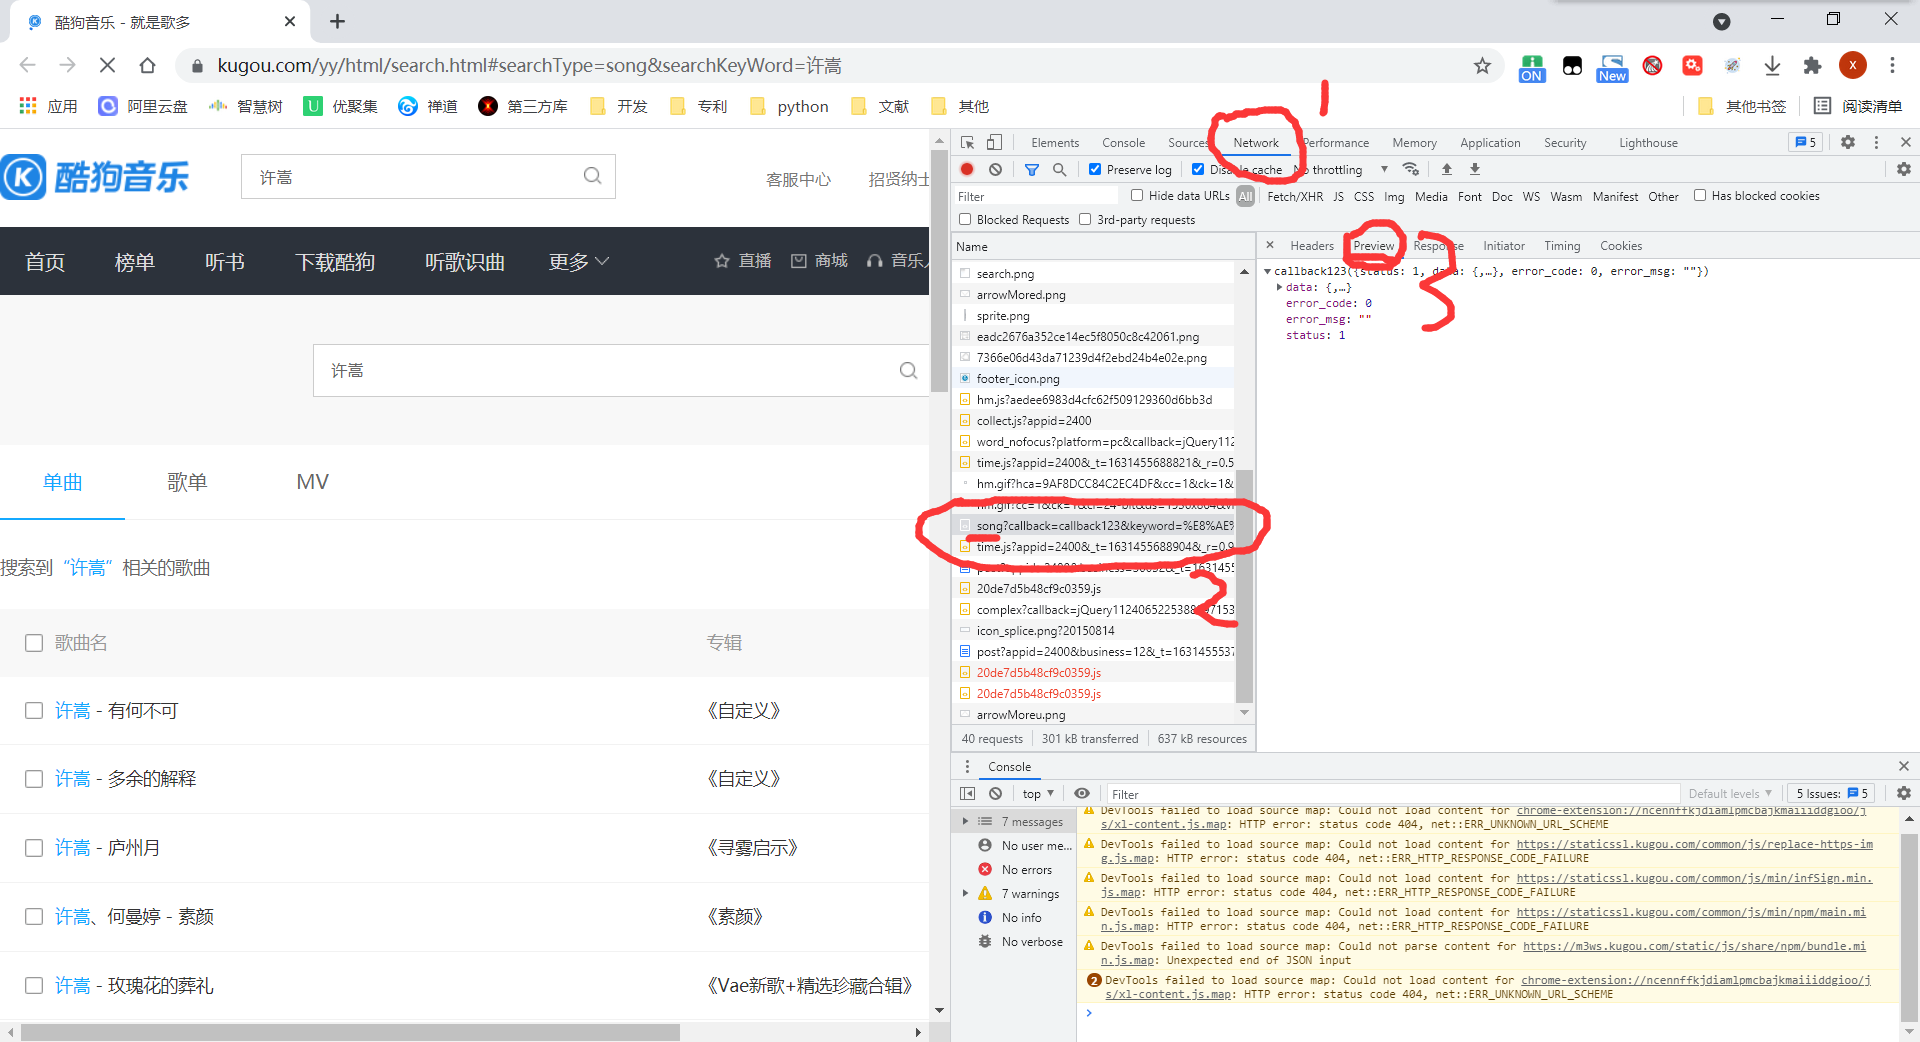This screenshot has width=1920, height=1042.
Task: Open Chrome extensions puzzle icon
Action: [x=1812, y=66]
